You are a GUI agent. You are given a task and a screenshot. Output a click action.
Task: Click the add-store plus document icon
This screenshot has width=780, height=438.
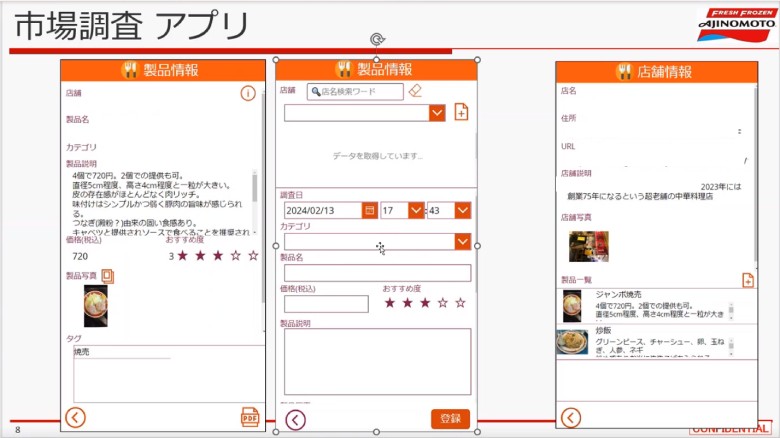point(461,112)
